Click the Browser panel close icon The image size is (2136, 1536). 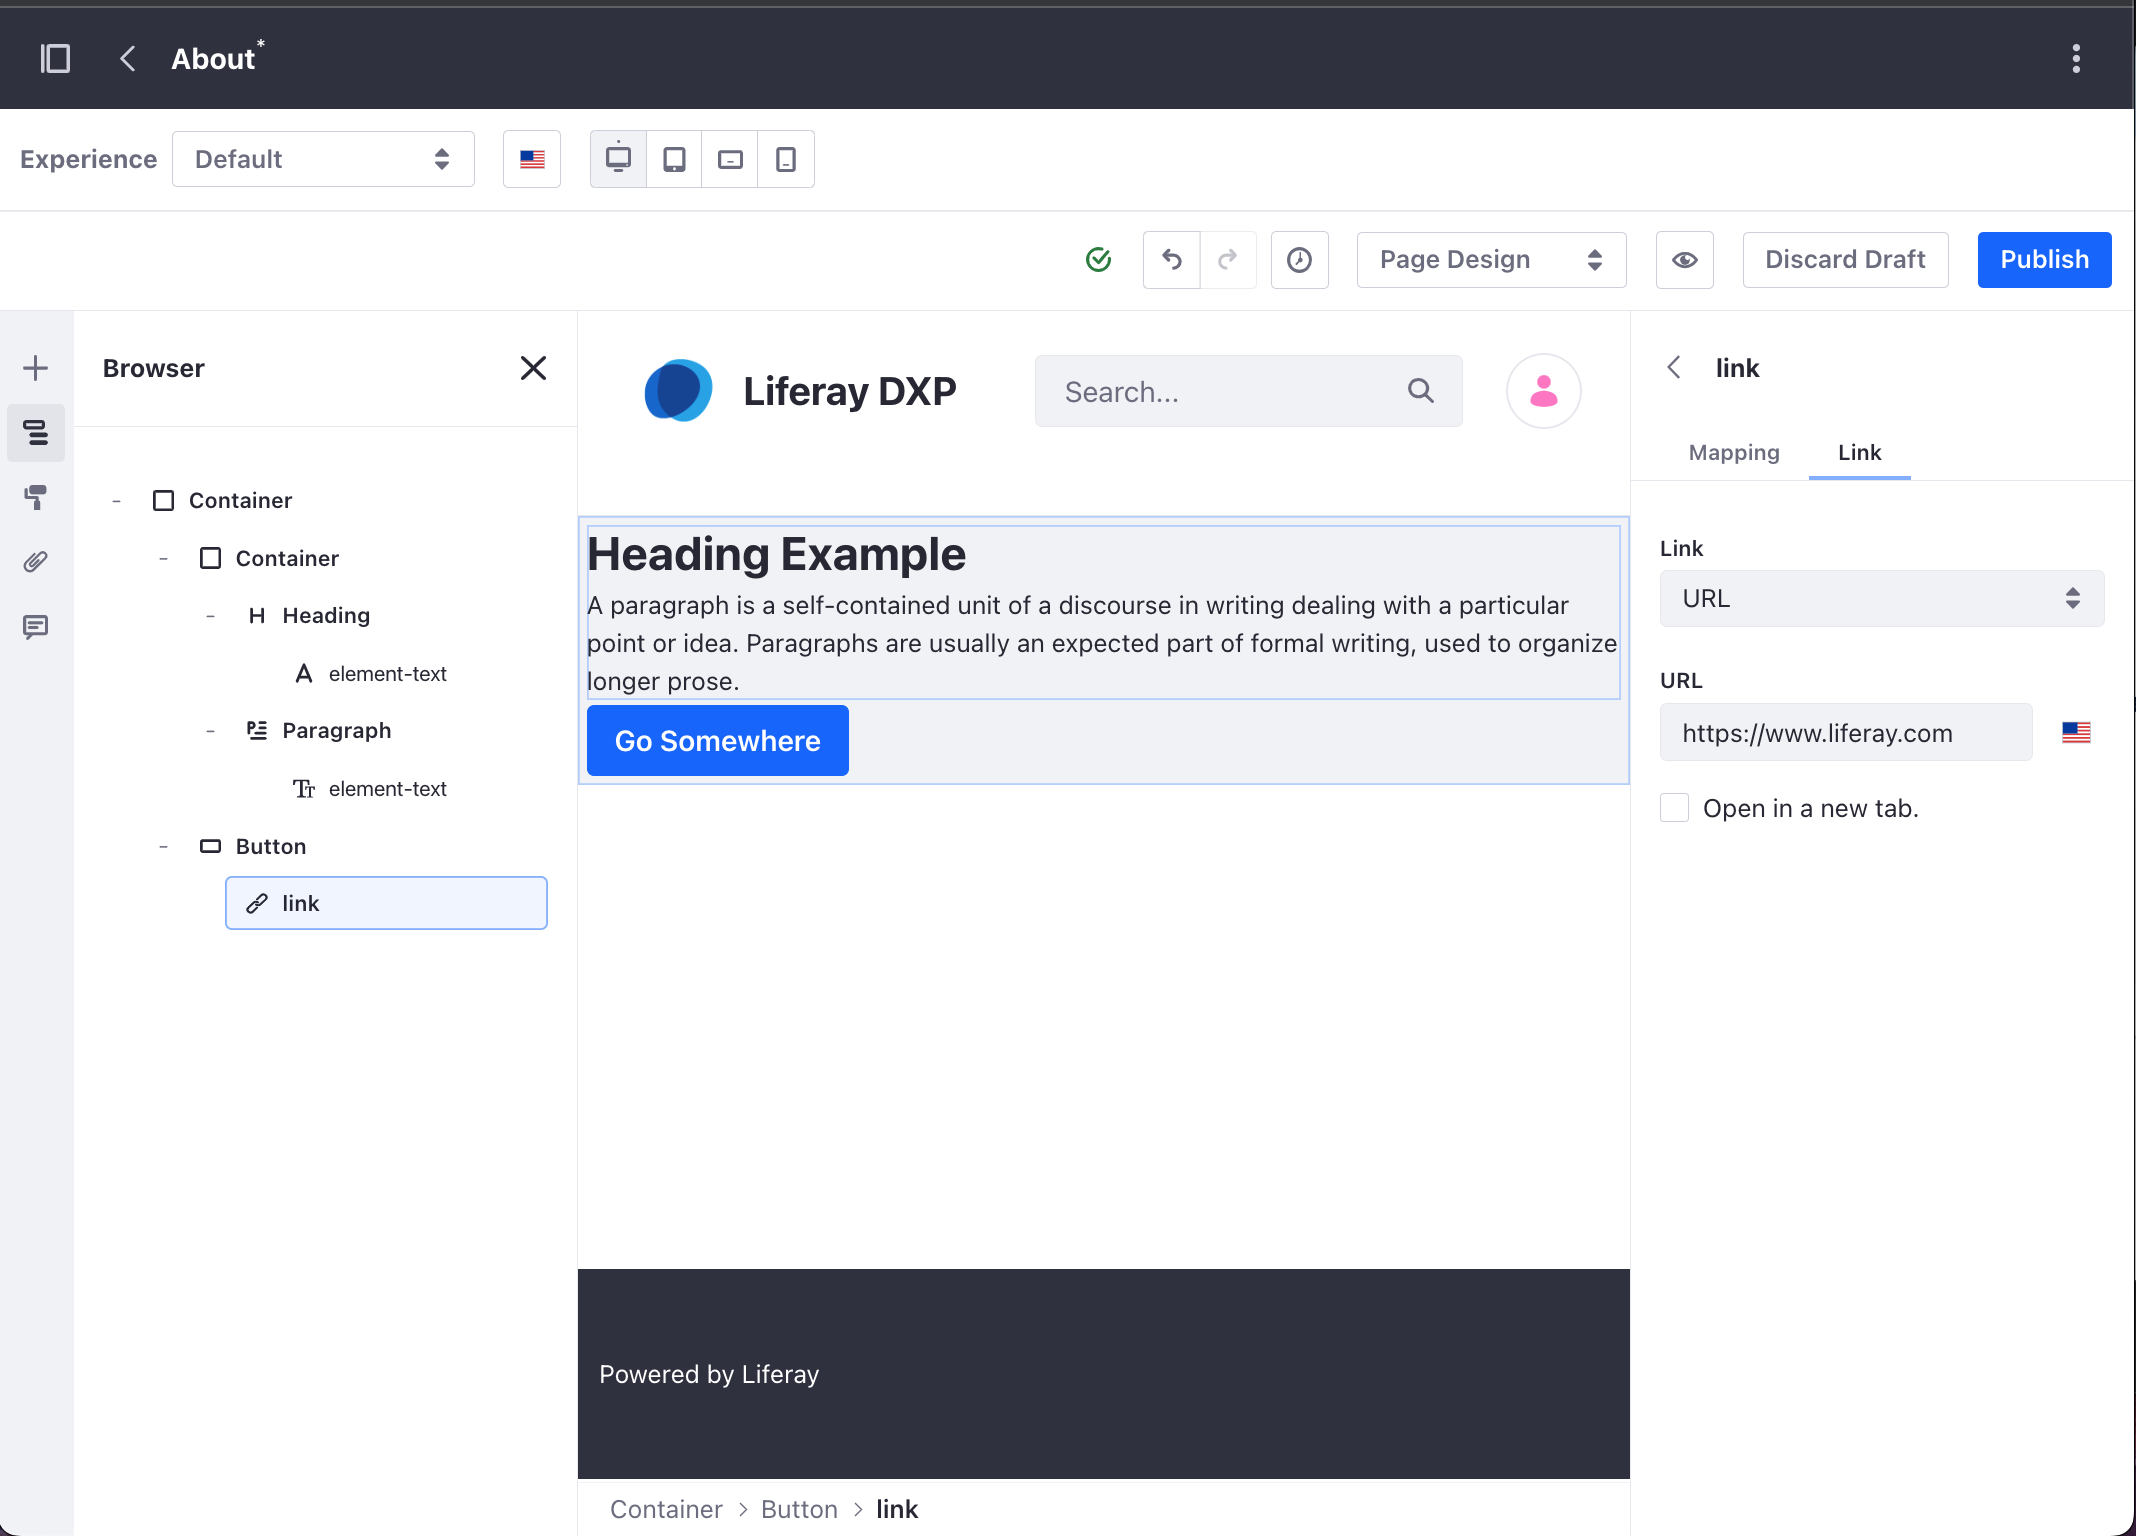coord(534,367)
